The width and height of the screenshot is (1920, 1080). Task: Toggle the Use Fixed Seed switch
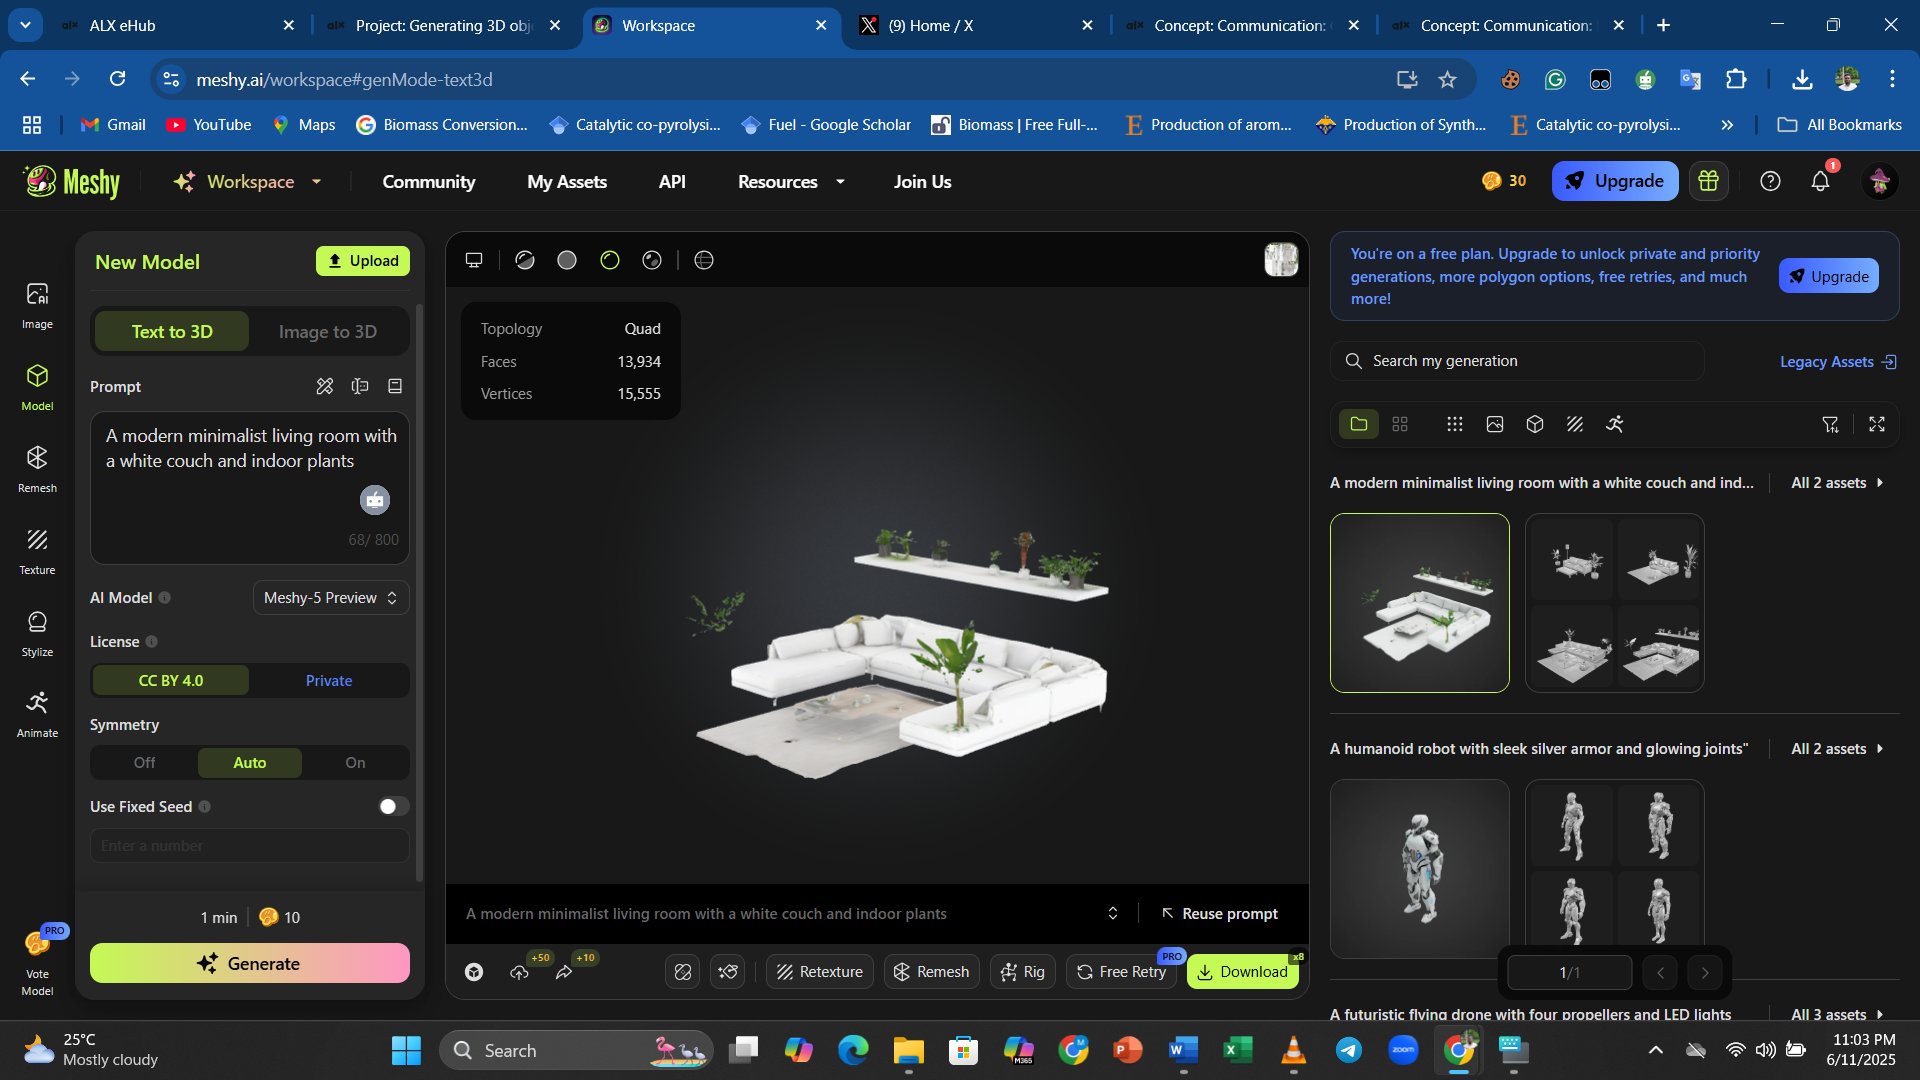click(x=393, y=807)
